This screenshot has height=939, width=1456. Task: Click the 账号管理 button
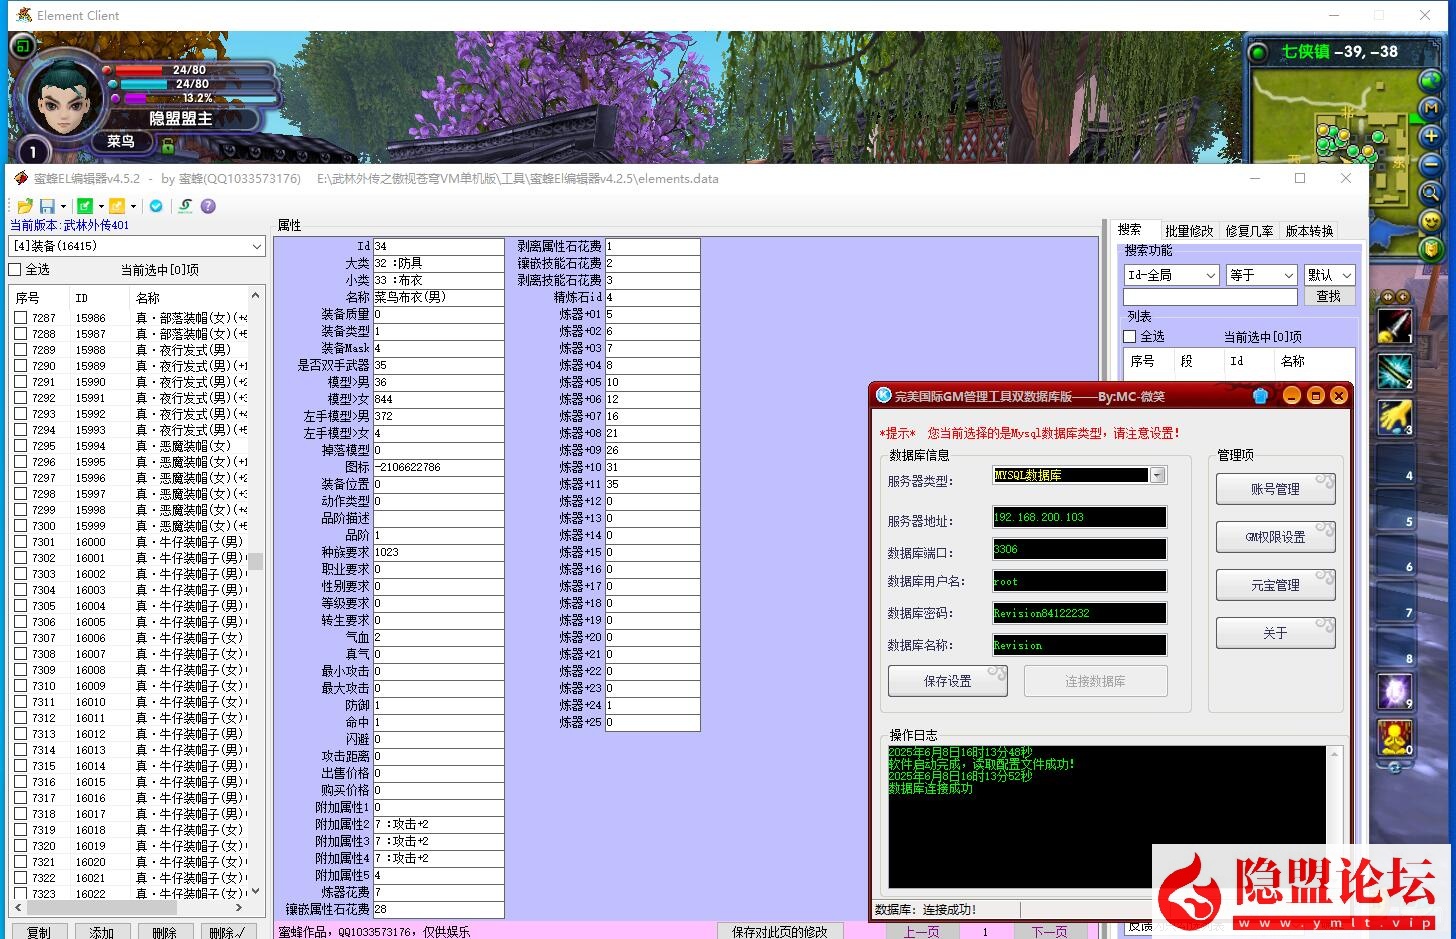(x=1275, y=489)
